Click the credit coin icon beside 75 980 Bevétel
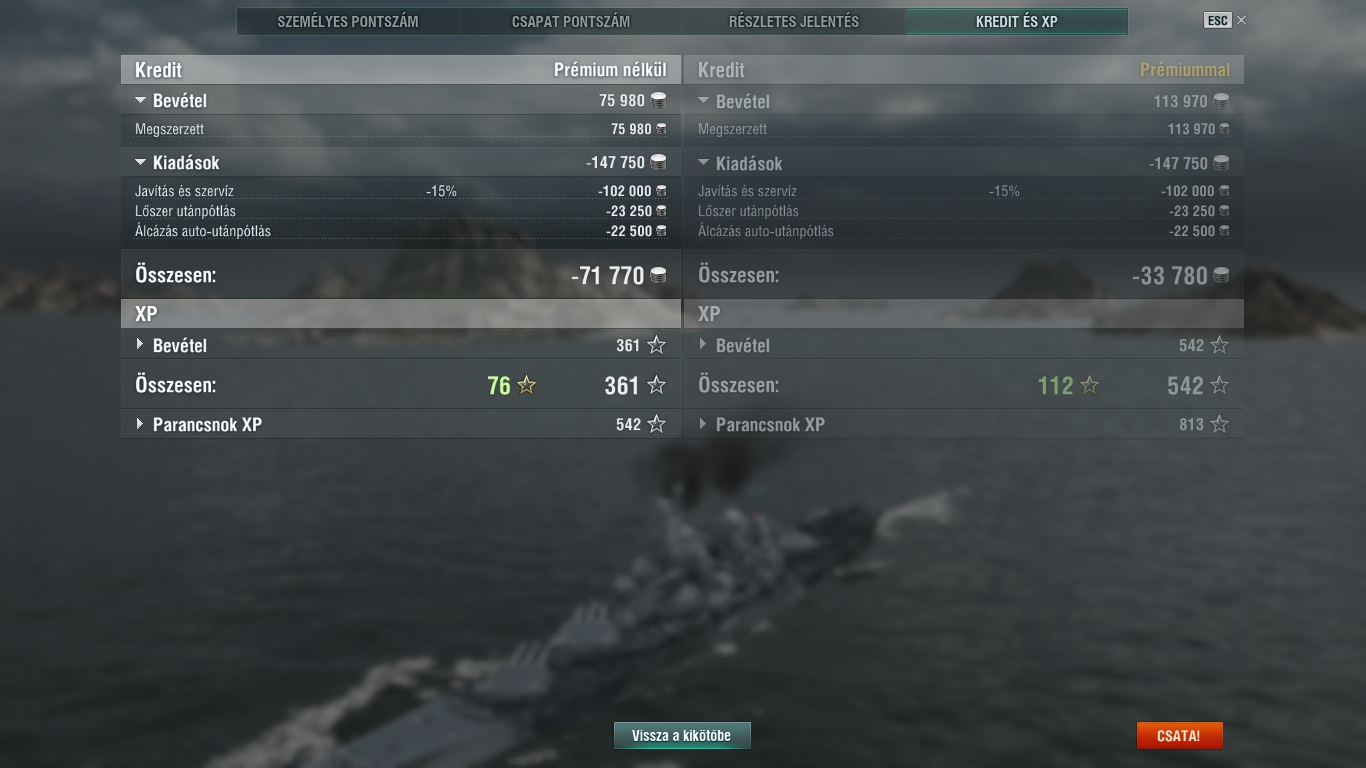 (x=658, y=100)
